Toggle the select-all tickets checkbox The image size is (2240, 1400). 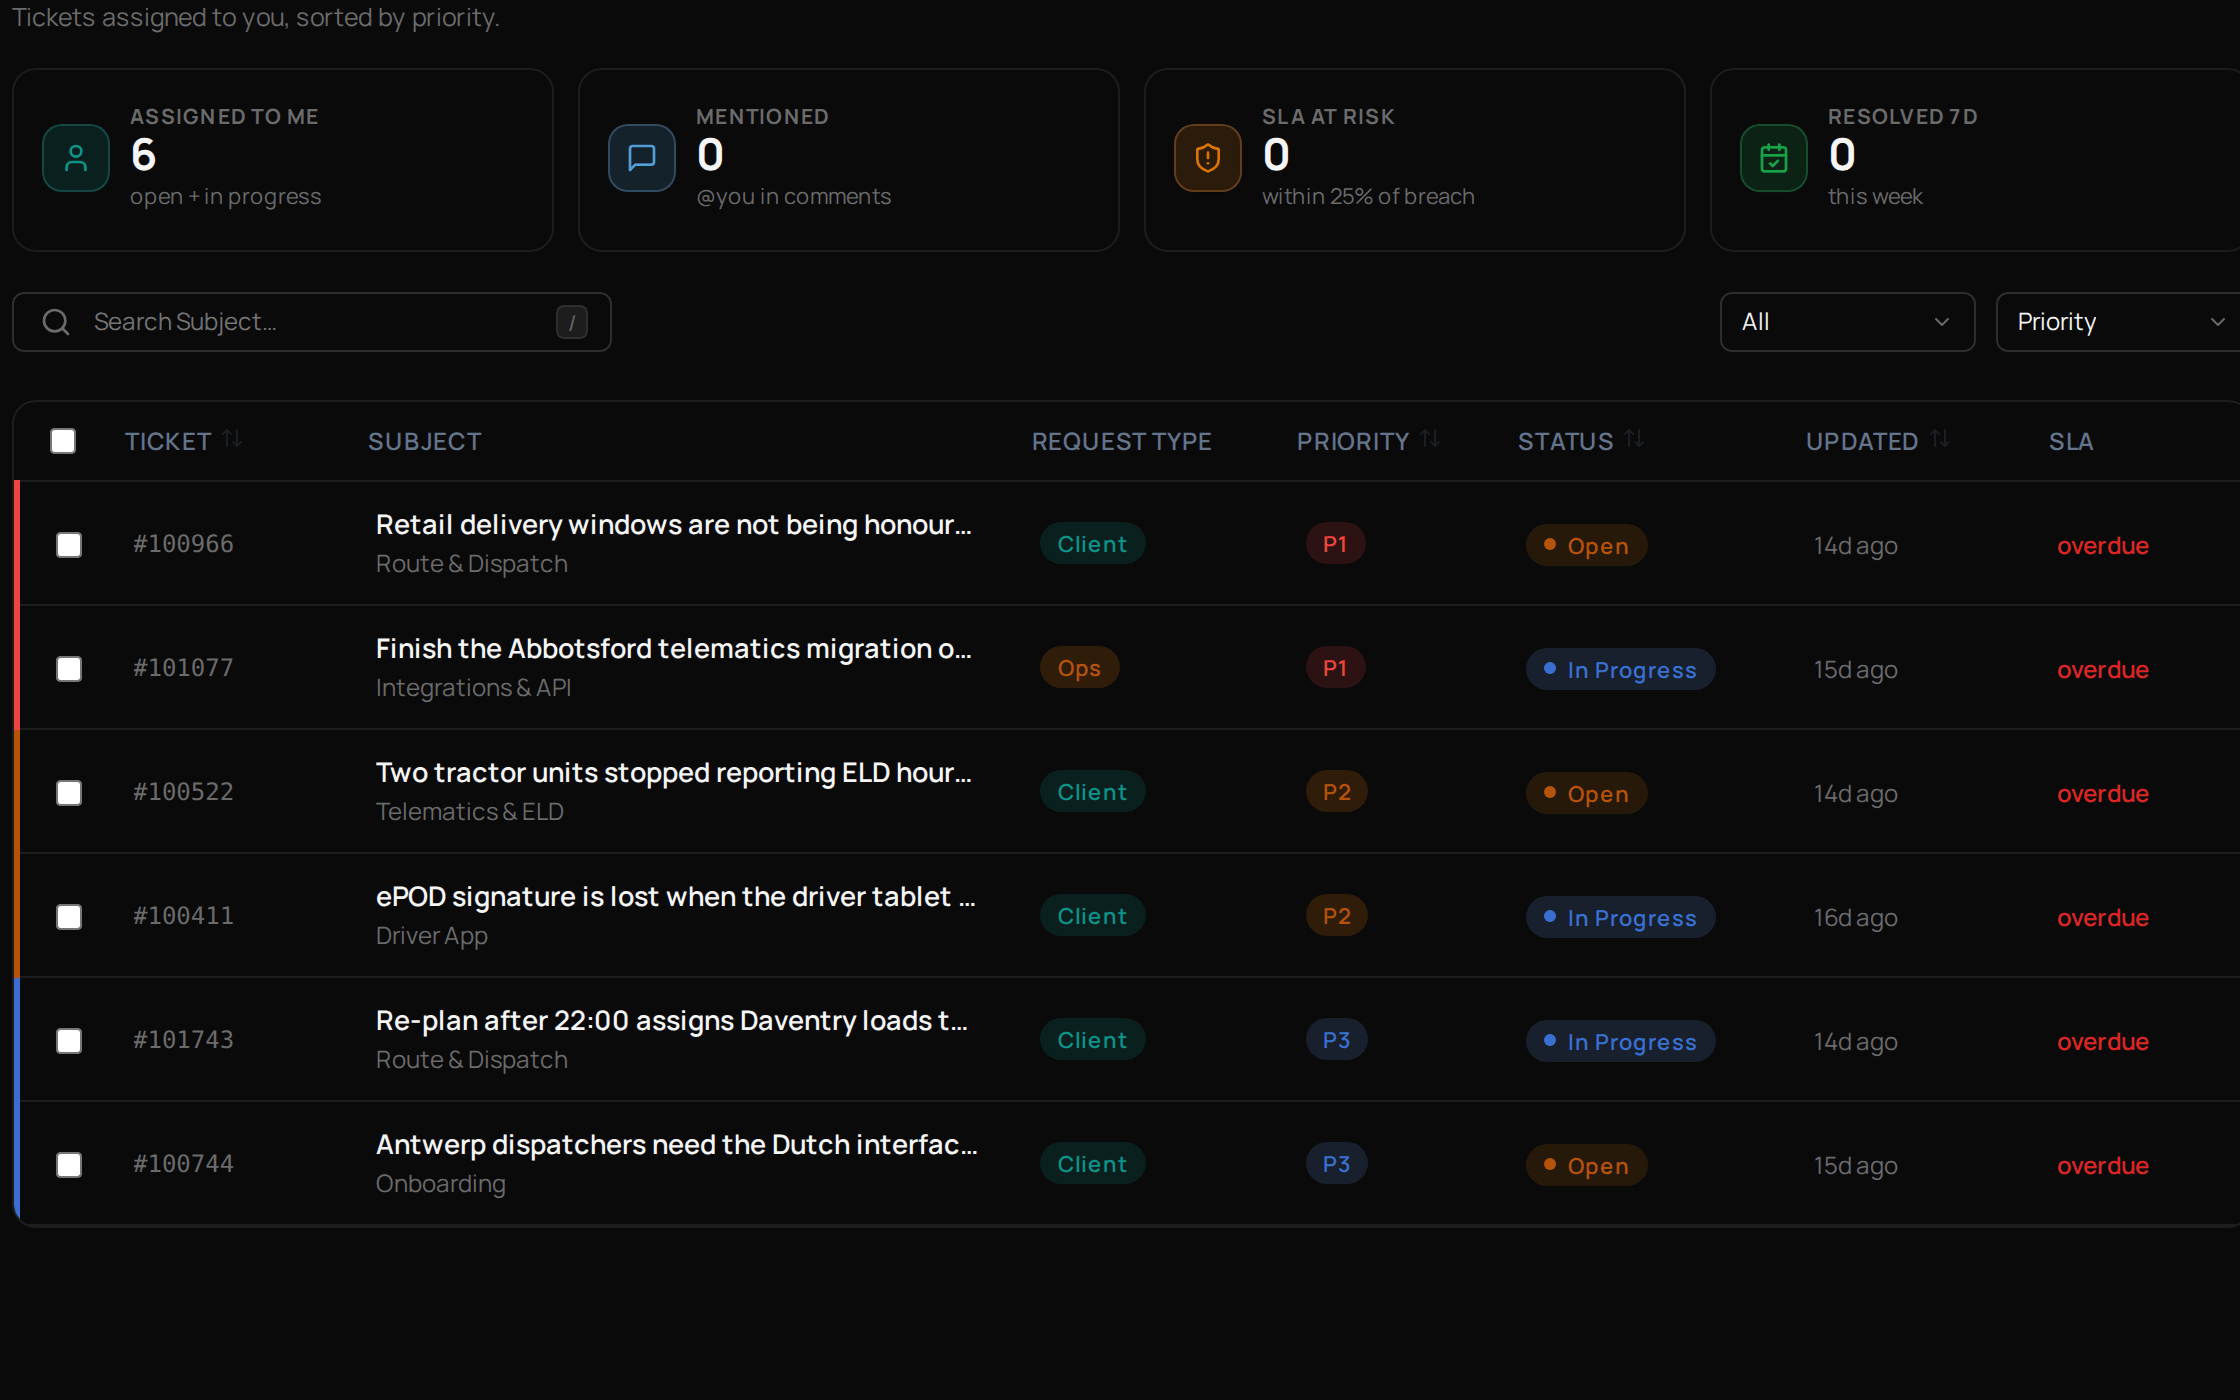63,441
